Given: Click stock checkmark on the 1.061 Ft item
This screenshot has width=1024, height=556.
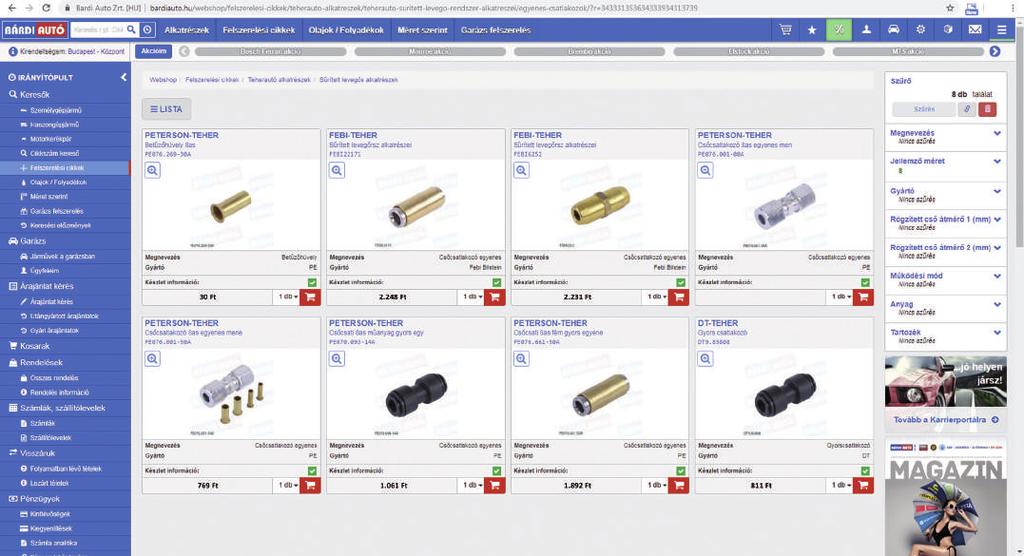Looking at the screenshot, I should (497, 471).
